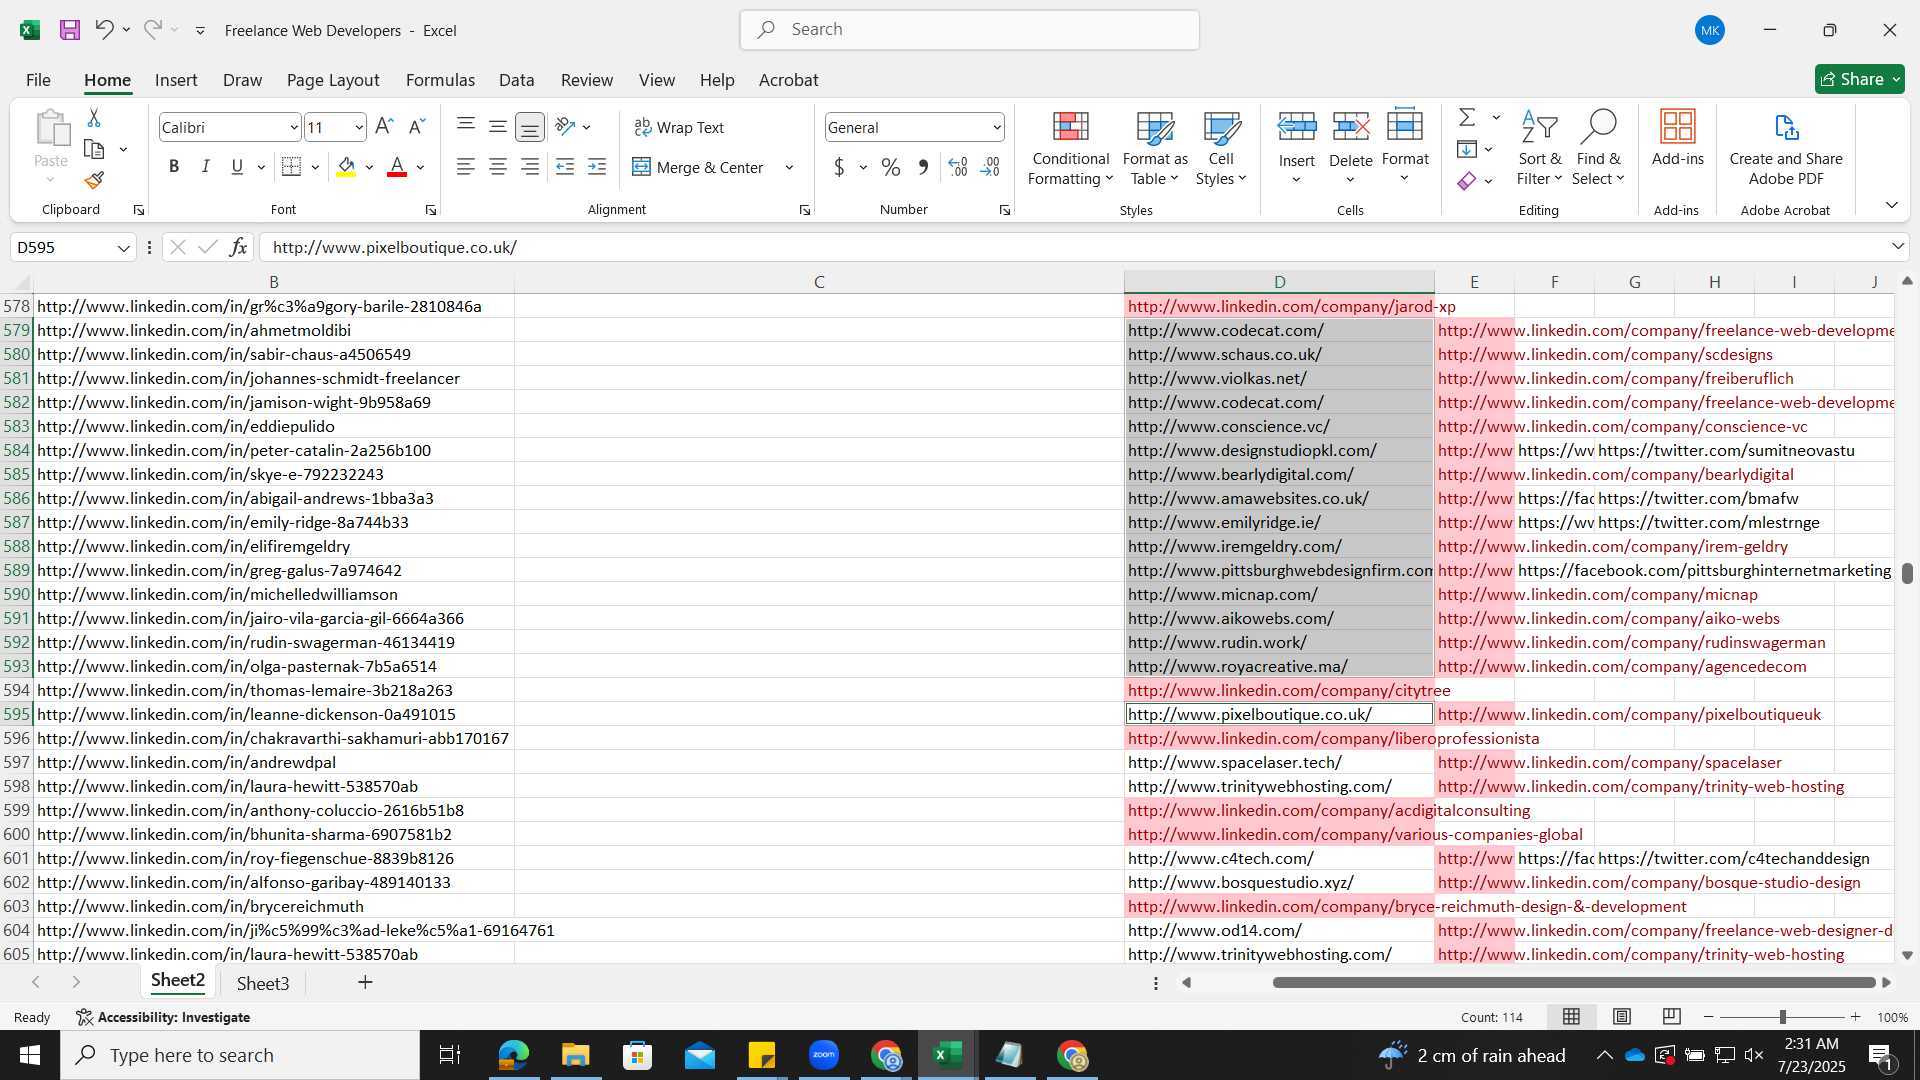Switch to the Formulas tab
This screenshot has width=1920, height=1080.
pos(440,80)
